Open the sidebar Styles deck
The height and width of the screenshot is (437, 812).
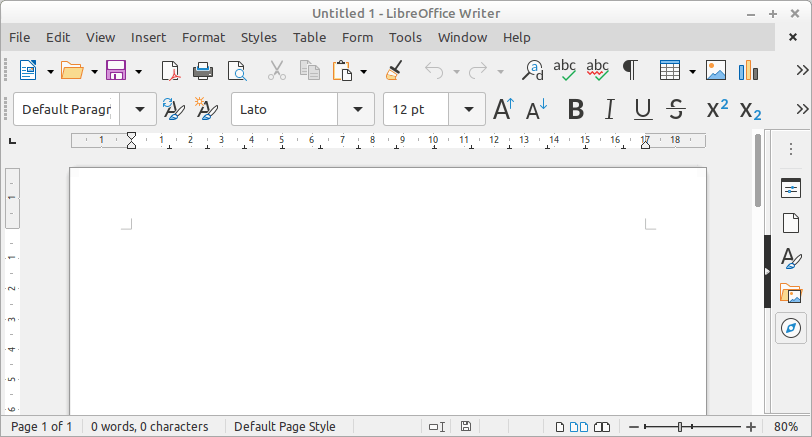[x=791, y=258]
